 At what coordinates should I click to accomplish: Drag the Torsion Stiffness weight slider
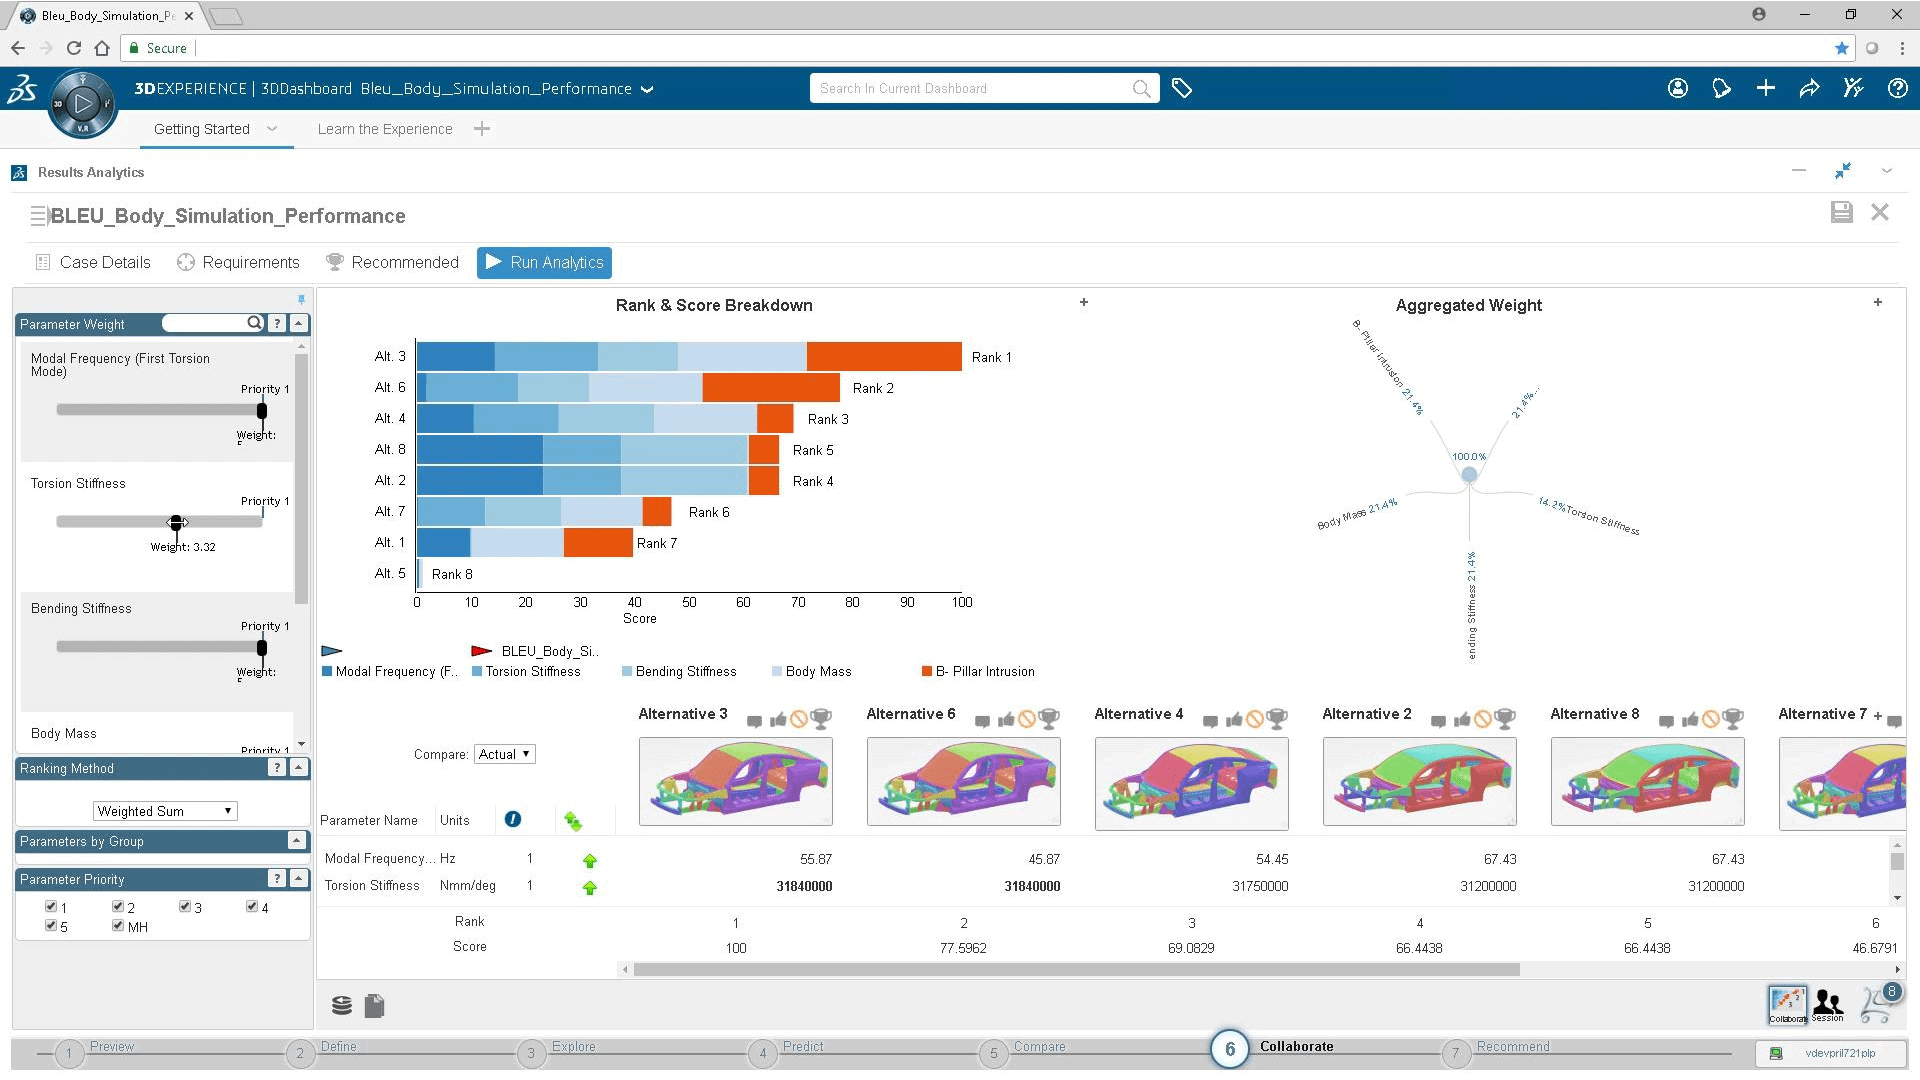pyautogui.click(x=173, y=521)
